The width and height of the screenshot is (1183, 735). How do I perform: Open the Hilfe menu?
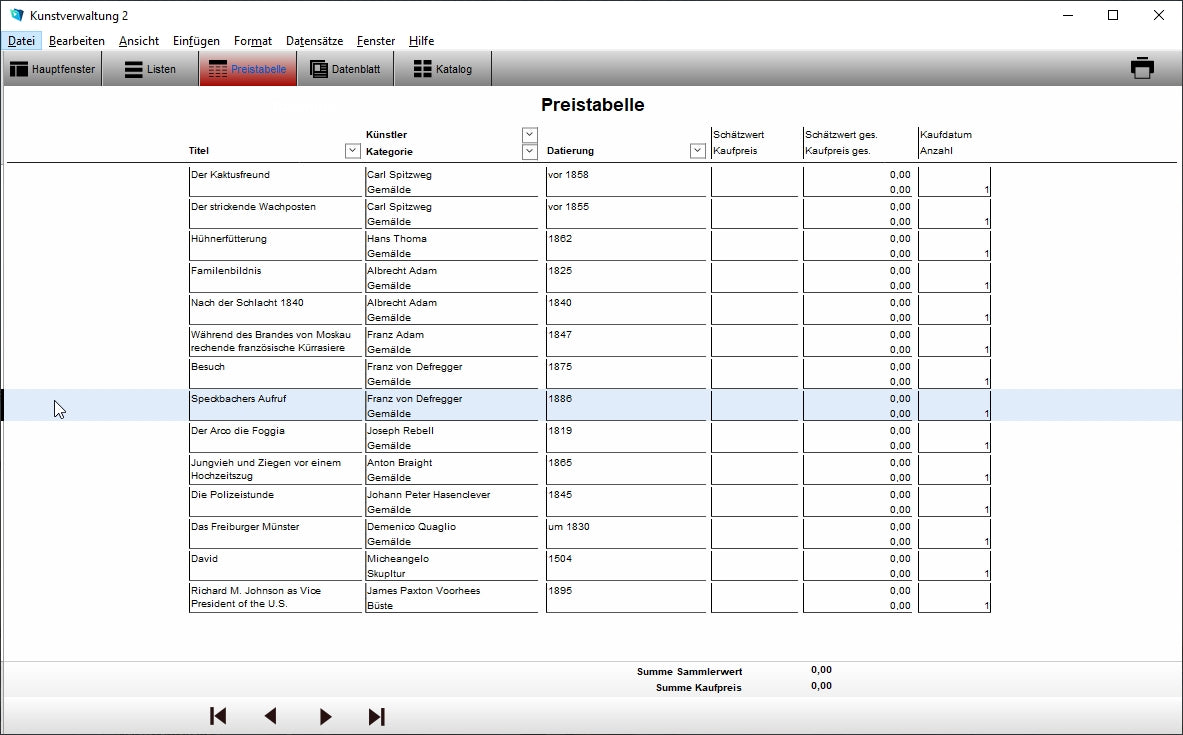[x=421, y=41]
